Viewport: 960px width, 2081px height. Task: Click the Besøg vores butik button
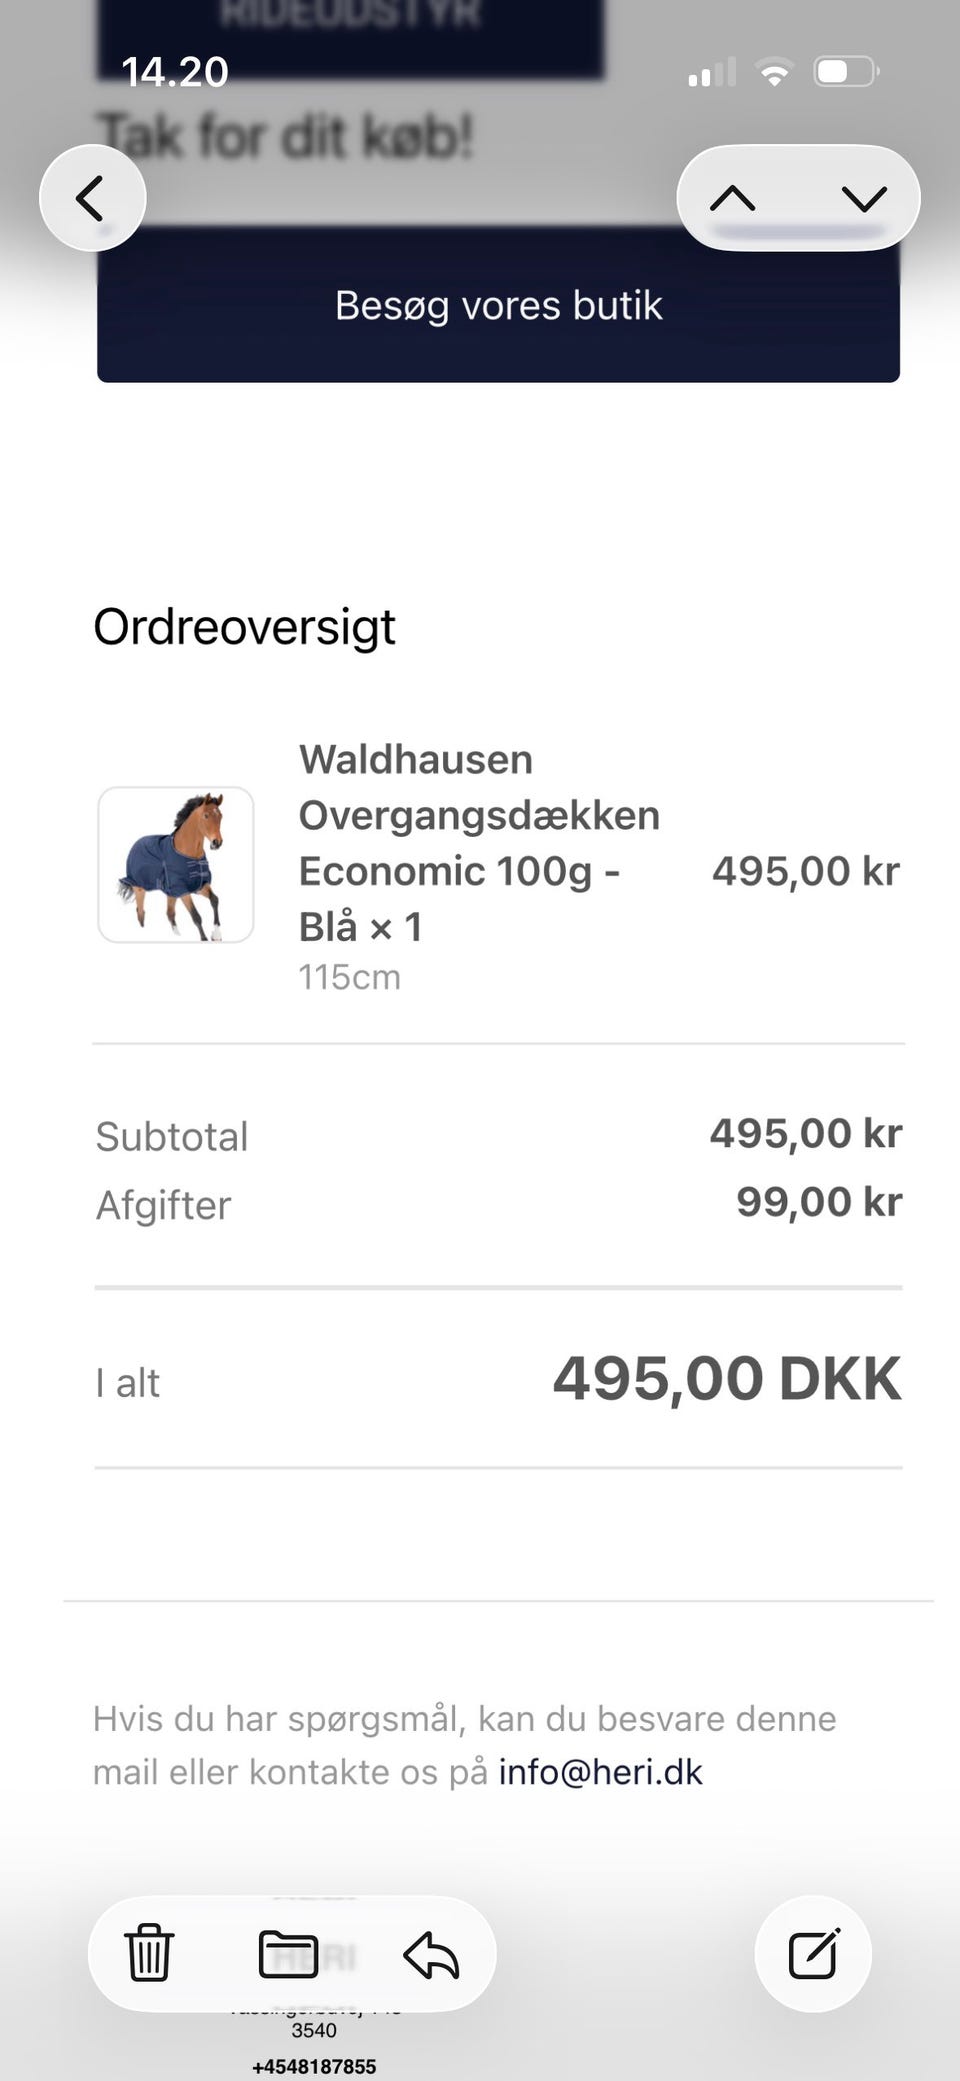[x=498, y=306]
